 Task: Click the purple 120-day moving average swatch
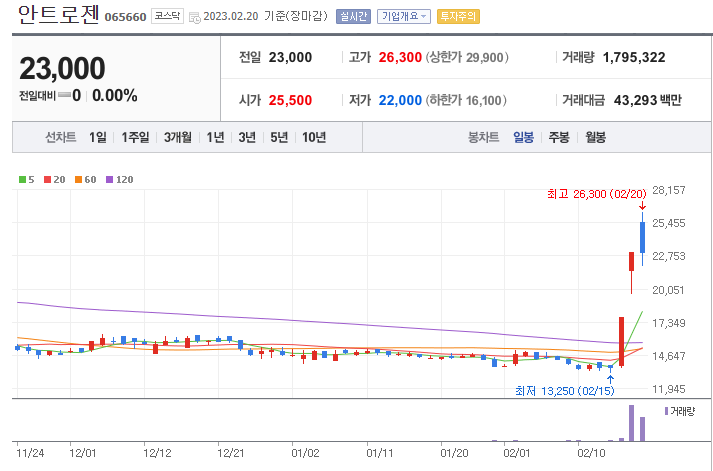[109, 180]
